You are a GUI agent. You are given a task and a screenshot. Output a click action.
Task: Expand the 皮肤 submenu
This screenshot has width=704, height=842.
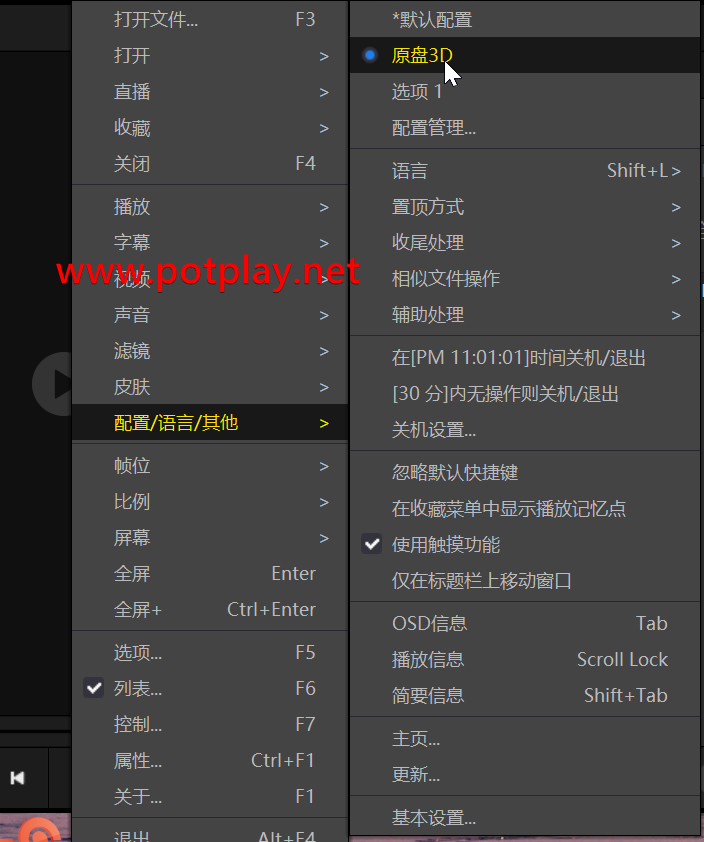pos(210,387)
